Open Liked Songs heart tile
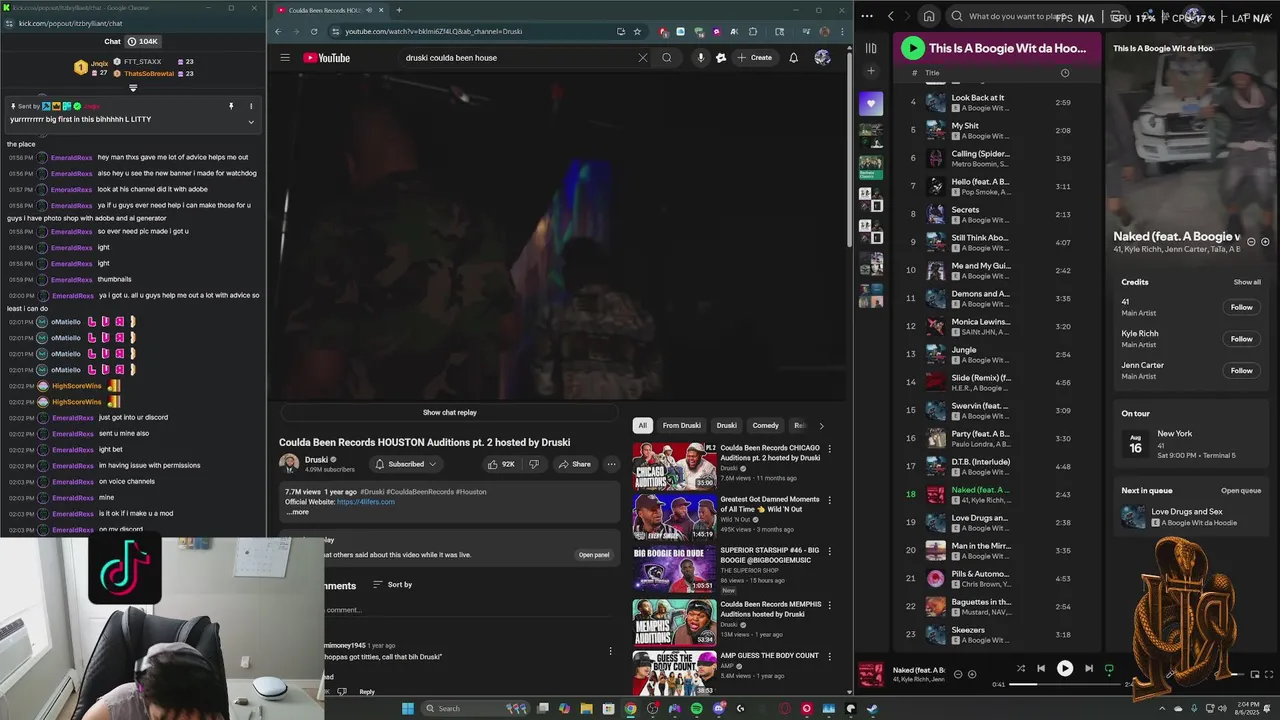Screen dimensions: 1280x720 click(x=871, y=103)
